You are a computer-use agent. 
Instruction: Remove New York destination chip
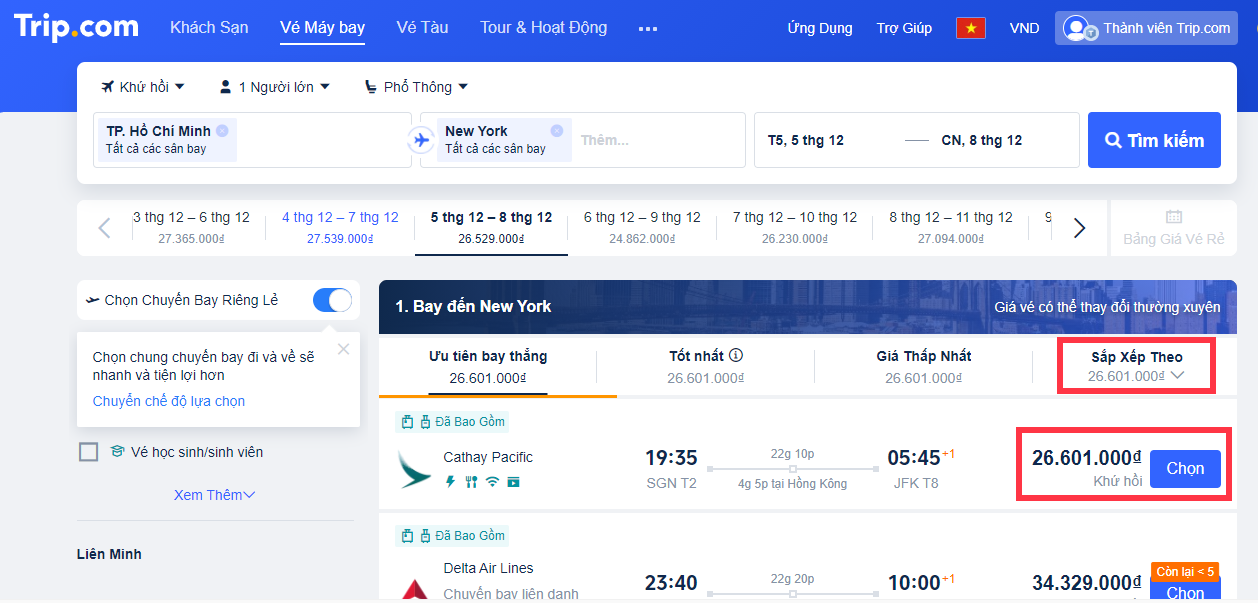[557, 131]
